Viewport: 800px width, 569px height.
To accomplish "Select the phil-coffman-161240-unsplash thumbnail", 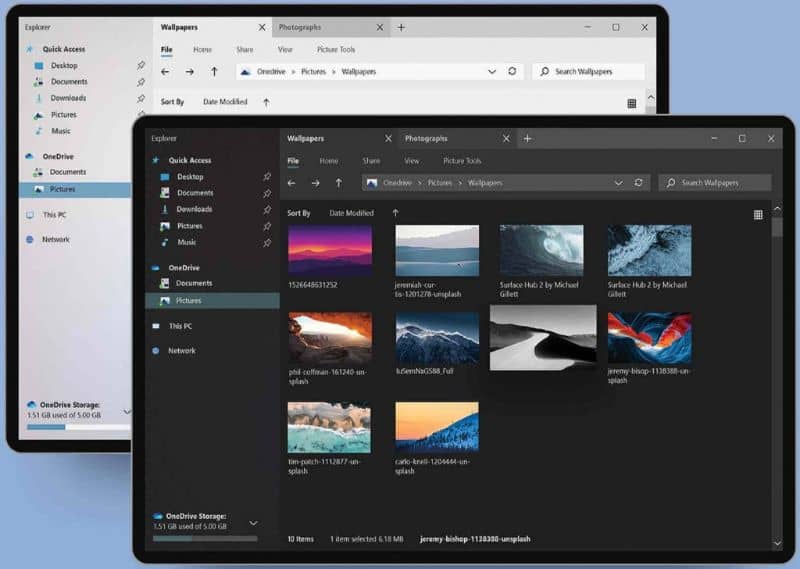I will tap(330, 338).
